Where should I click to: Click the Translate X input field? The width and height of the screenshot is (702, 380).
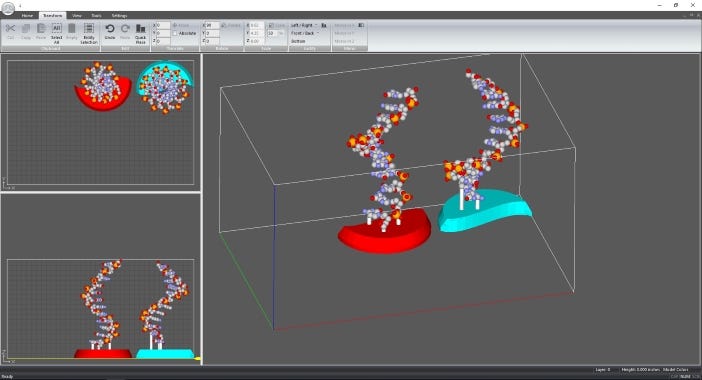point(163,26)
